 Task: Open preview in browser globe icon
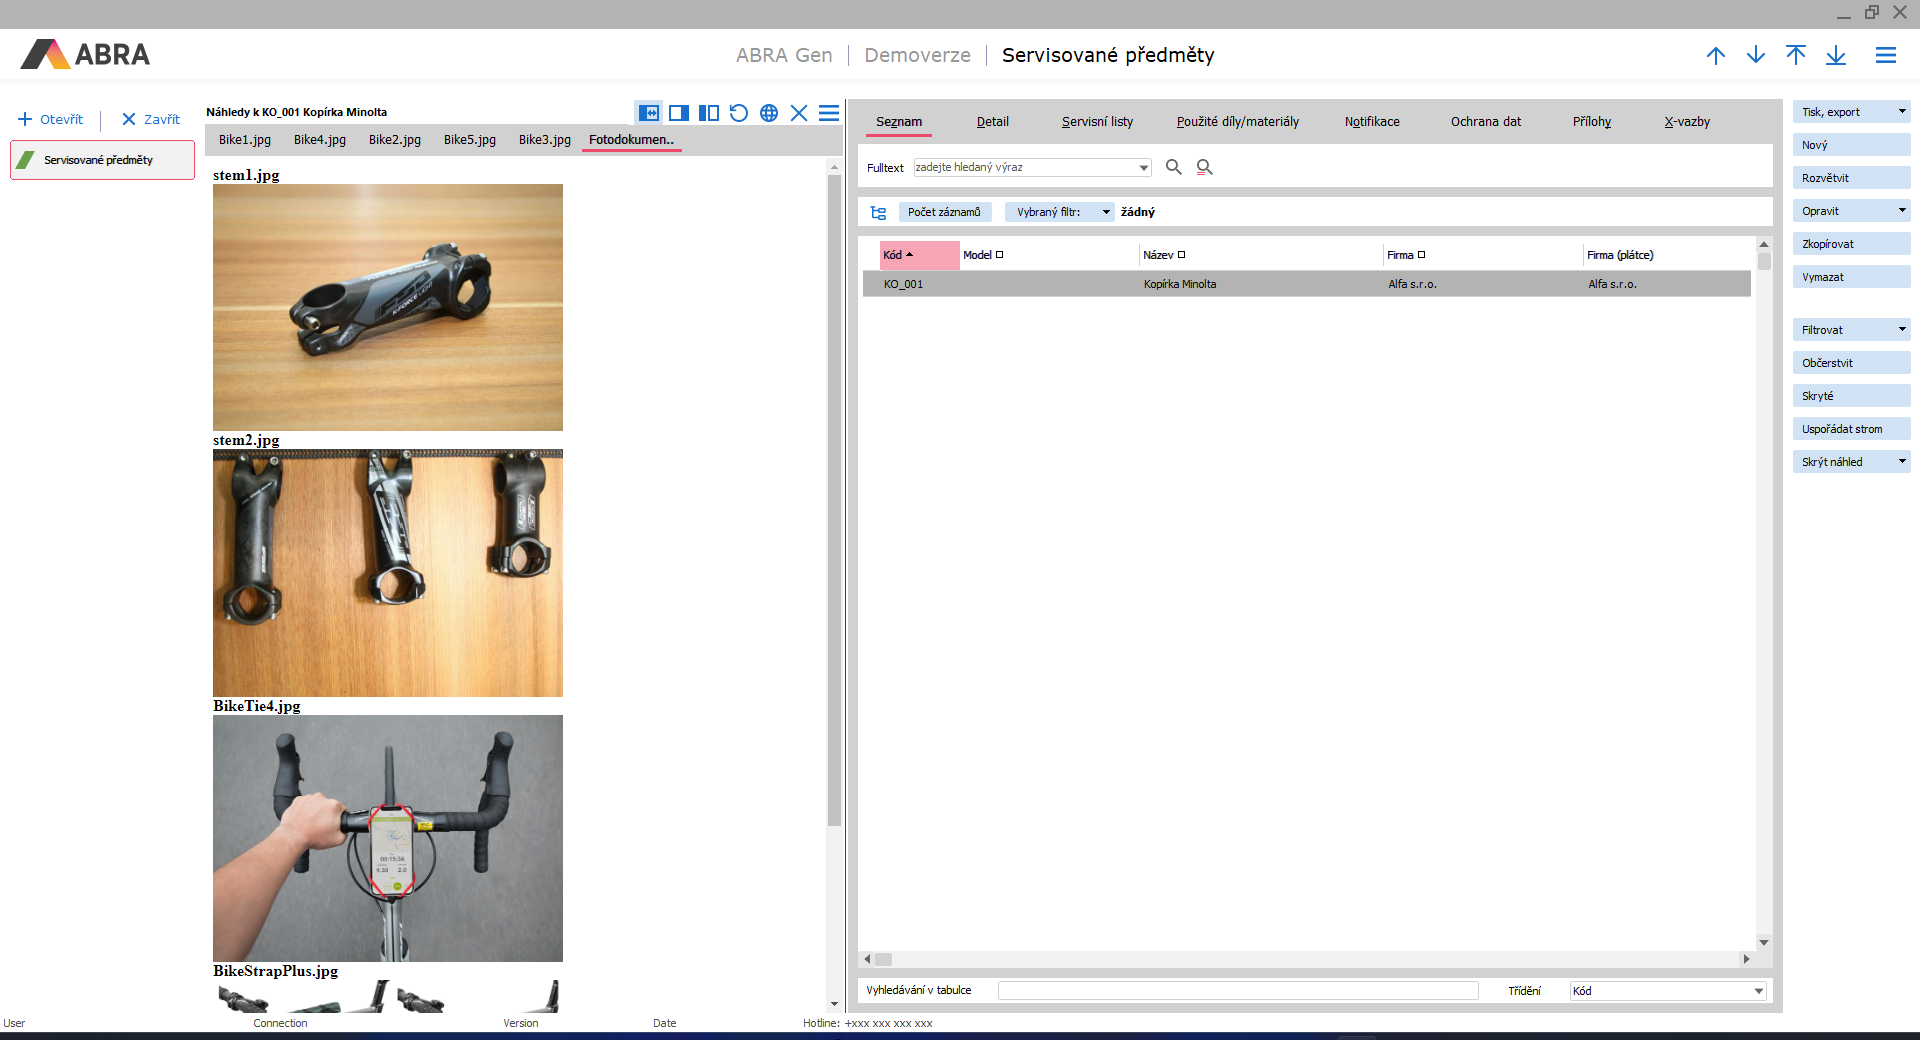click(769, 113)
